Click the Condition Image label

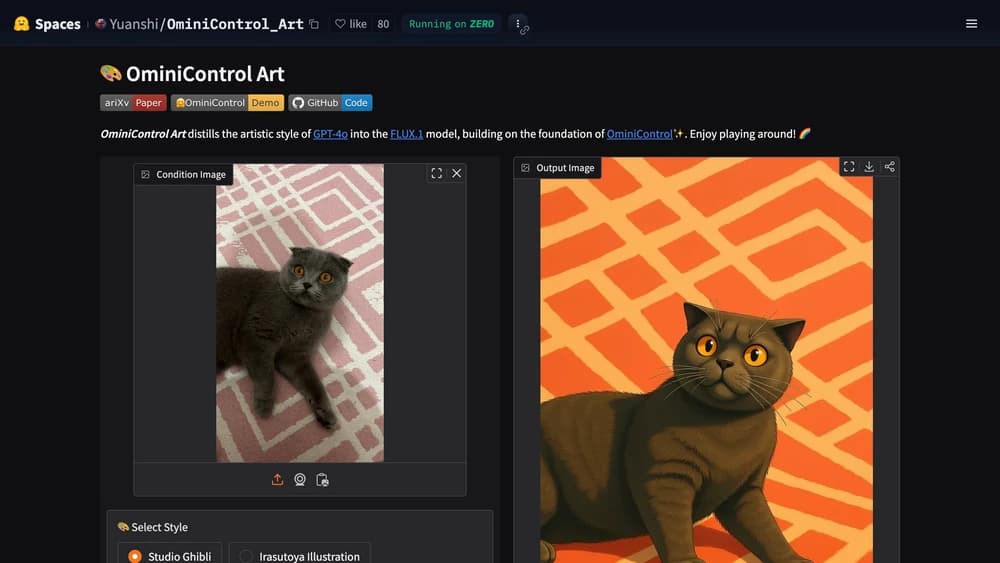[184, 174]
